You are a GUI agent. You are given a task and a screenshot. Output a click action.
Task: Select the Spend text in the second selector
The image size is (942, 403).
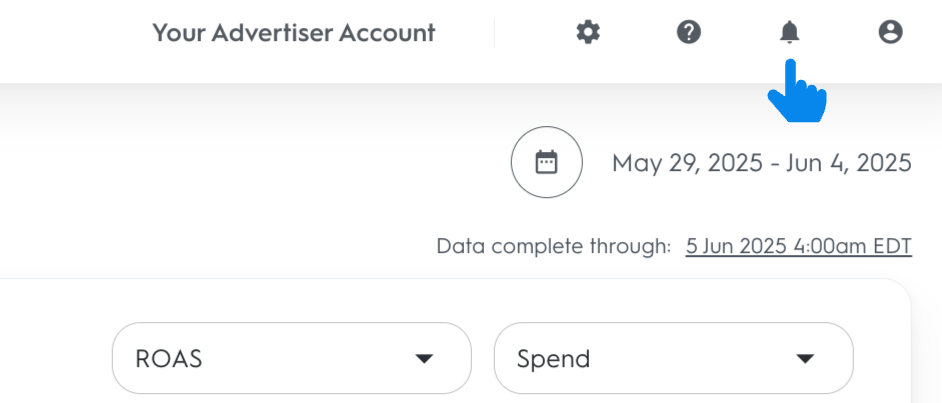553,359
